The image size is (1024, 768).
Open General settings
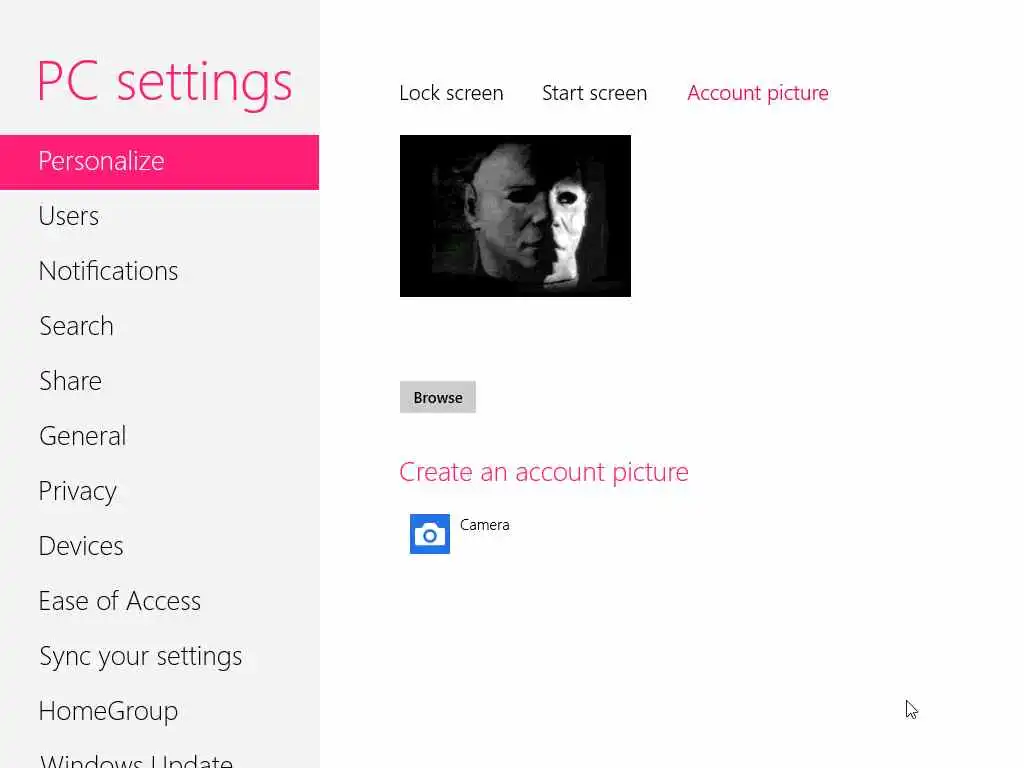tap(82, 436)
